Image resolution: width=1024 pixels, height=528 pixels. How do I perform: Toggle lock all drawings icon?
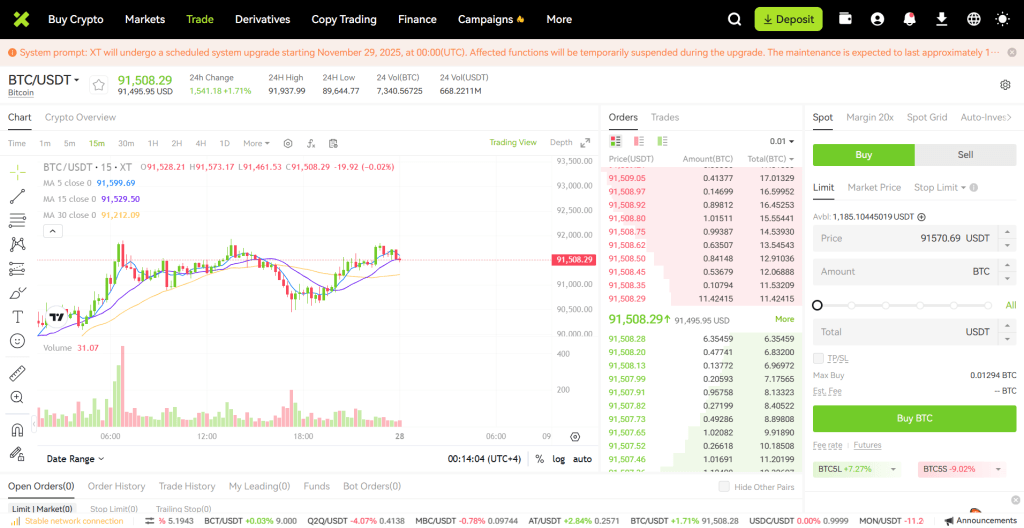click(18, 453)
